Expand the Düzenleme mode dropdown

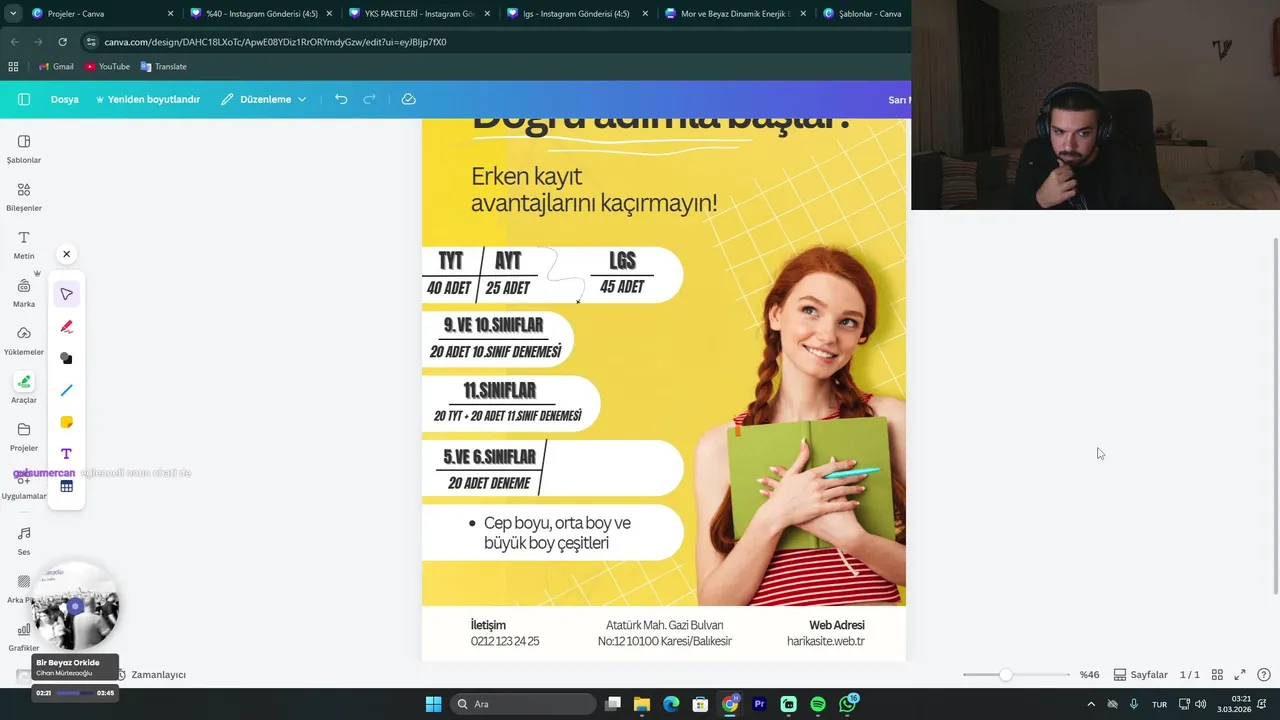click(264, 99)
